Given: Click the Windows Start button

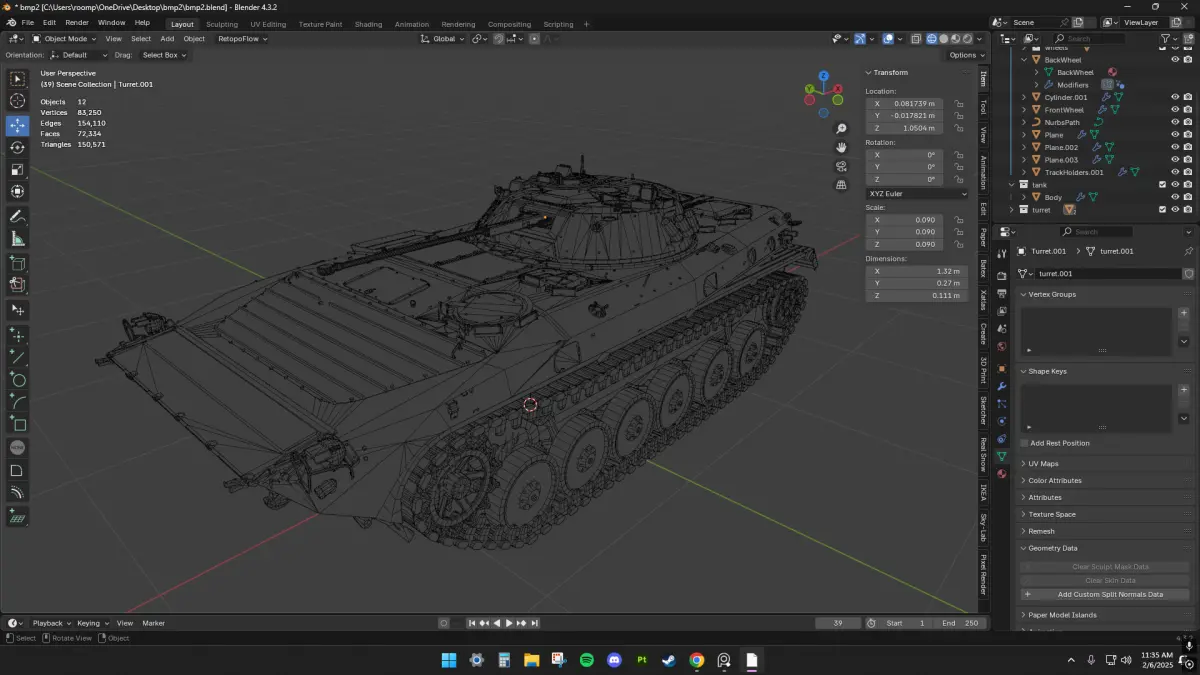Looking at the screenshot, I should point(449,660).
